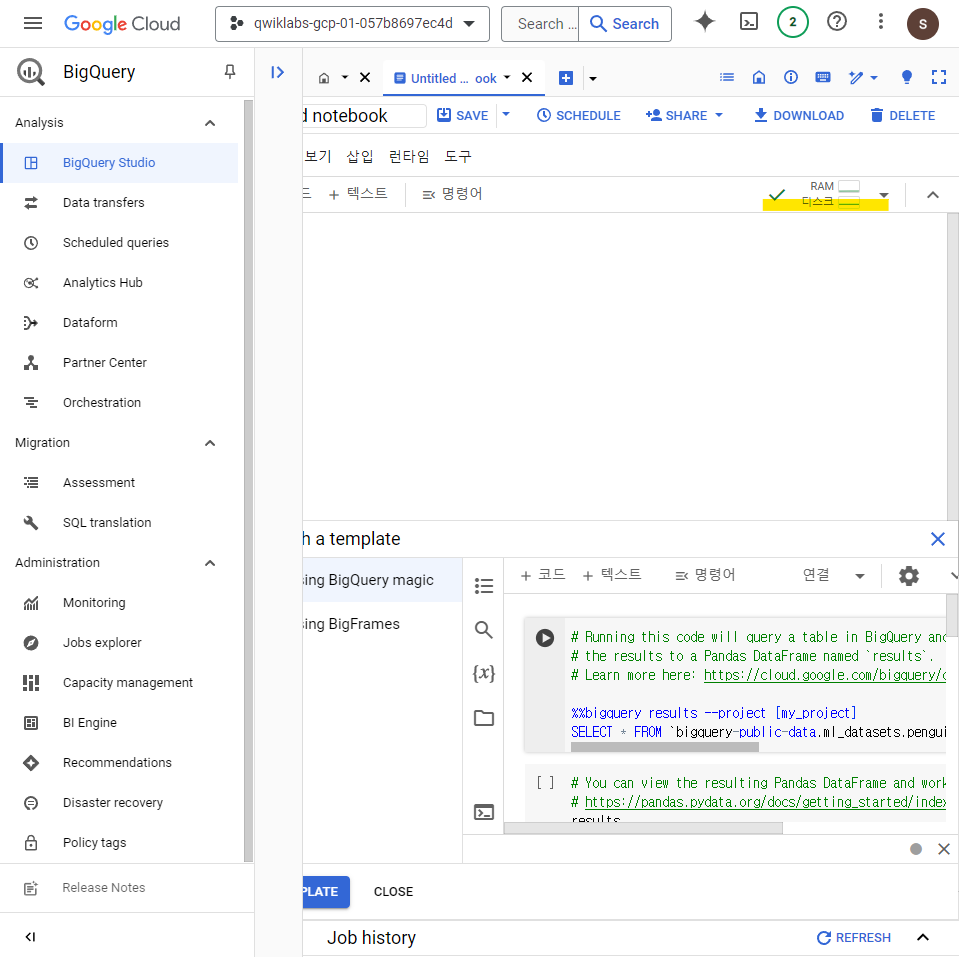This screenshot has width=959, height=957.
Task: Click the CLOSE button in template panel
Action: coord(393,892)
